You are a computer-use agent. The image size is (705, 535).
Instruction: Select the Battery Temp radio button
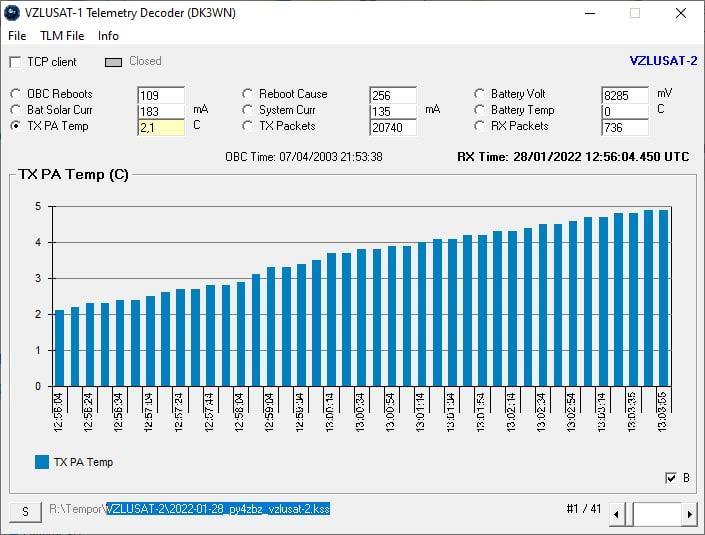[480, 110]
